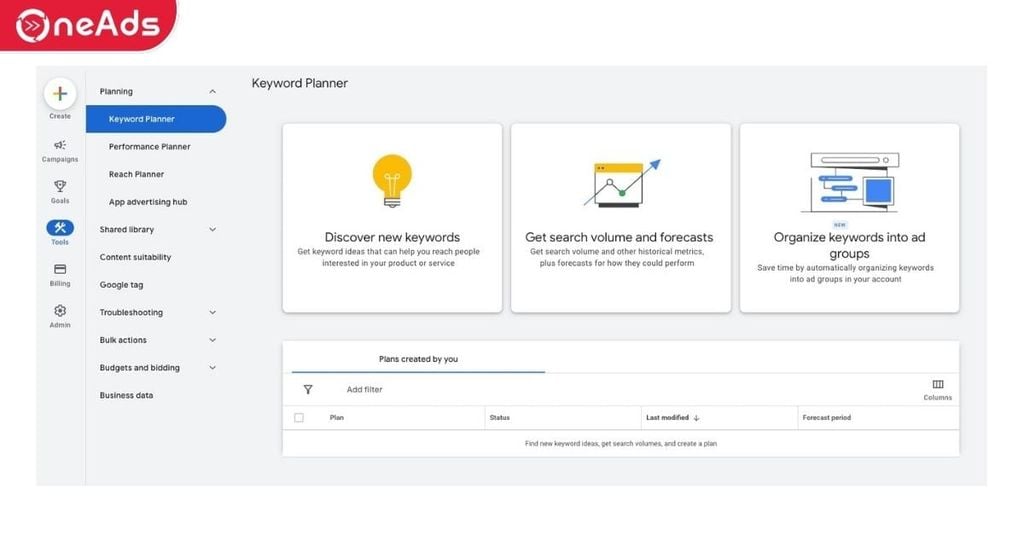Click the filter funnel icon
This screenshot has width=1024, height=536.
pyautogui.click(x=308, y=390)
